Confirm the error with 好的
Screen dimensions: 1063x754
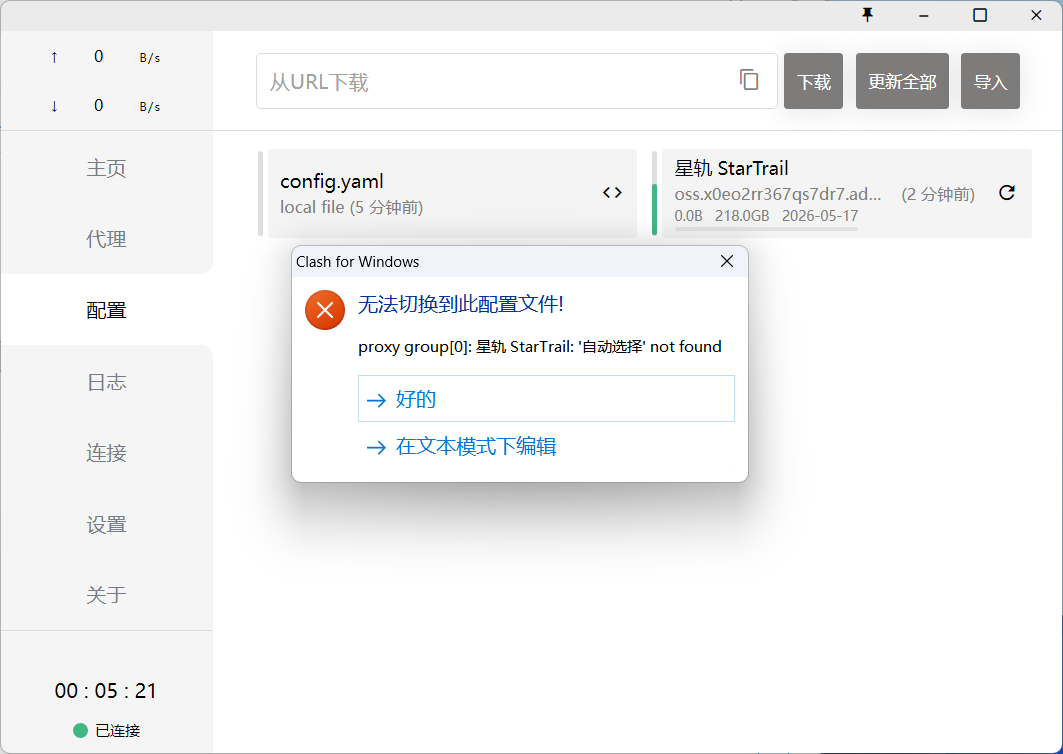pyautogui.click(x=546, y=399)
